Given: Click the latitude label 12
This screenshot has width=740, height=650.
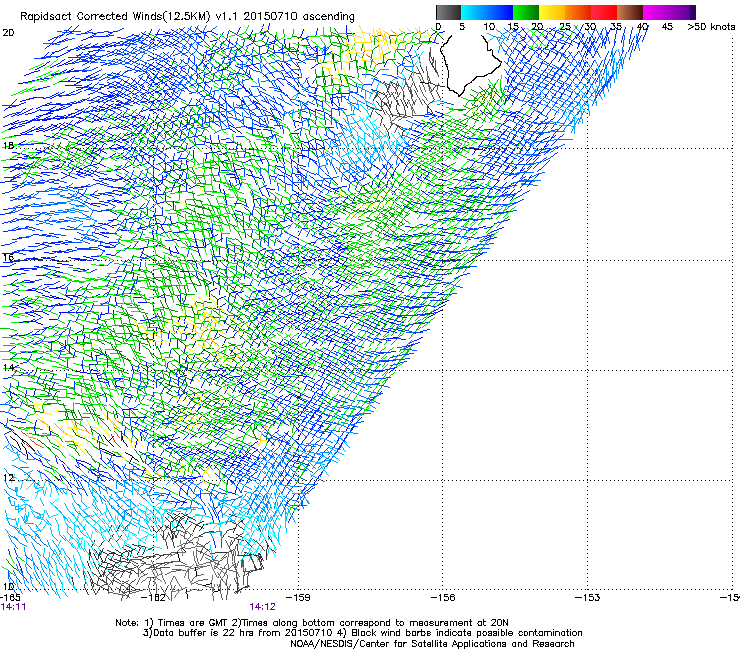Looking at the screenshot, I should pos(8,478).
